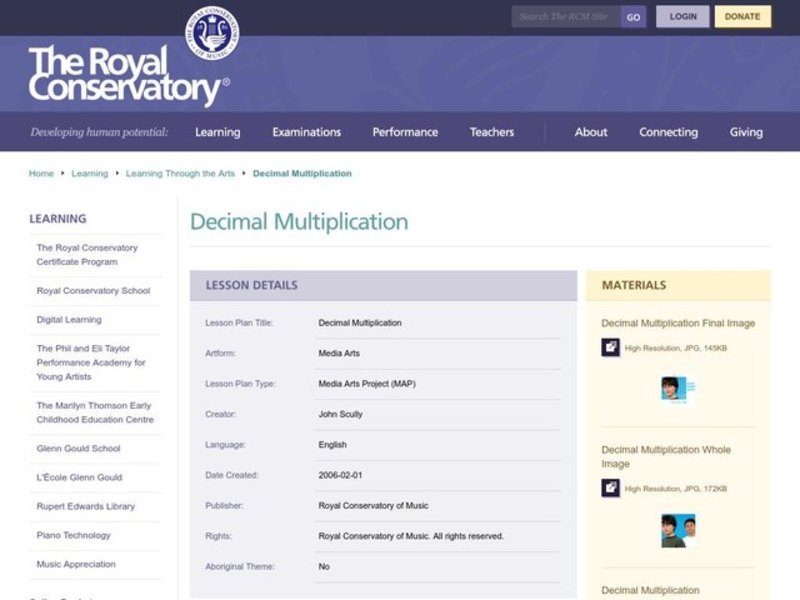Click the search GO button

(x=631, y=16)
